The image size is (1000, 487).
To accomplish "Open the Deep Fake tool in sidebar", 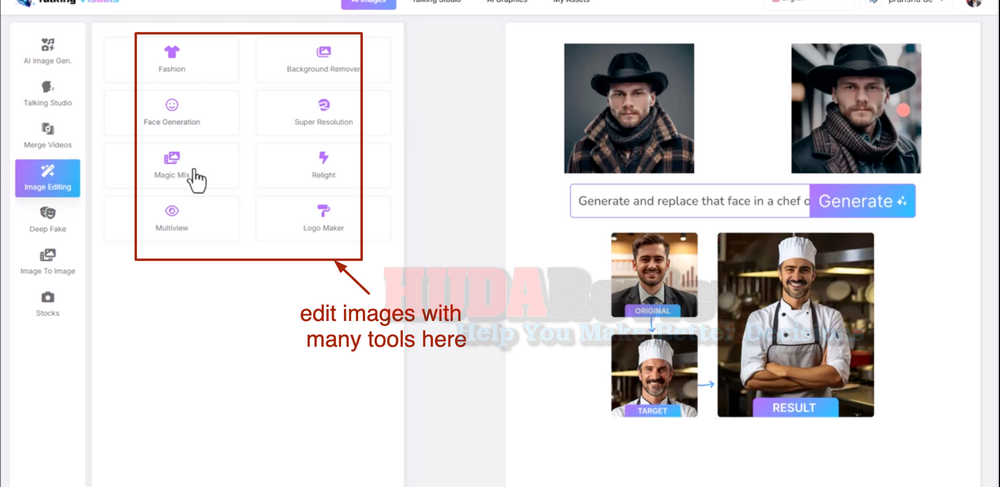I will click(48, 219).
